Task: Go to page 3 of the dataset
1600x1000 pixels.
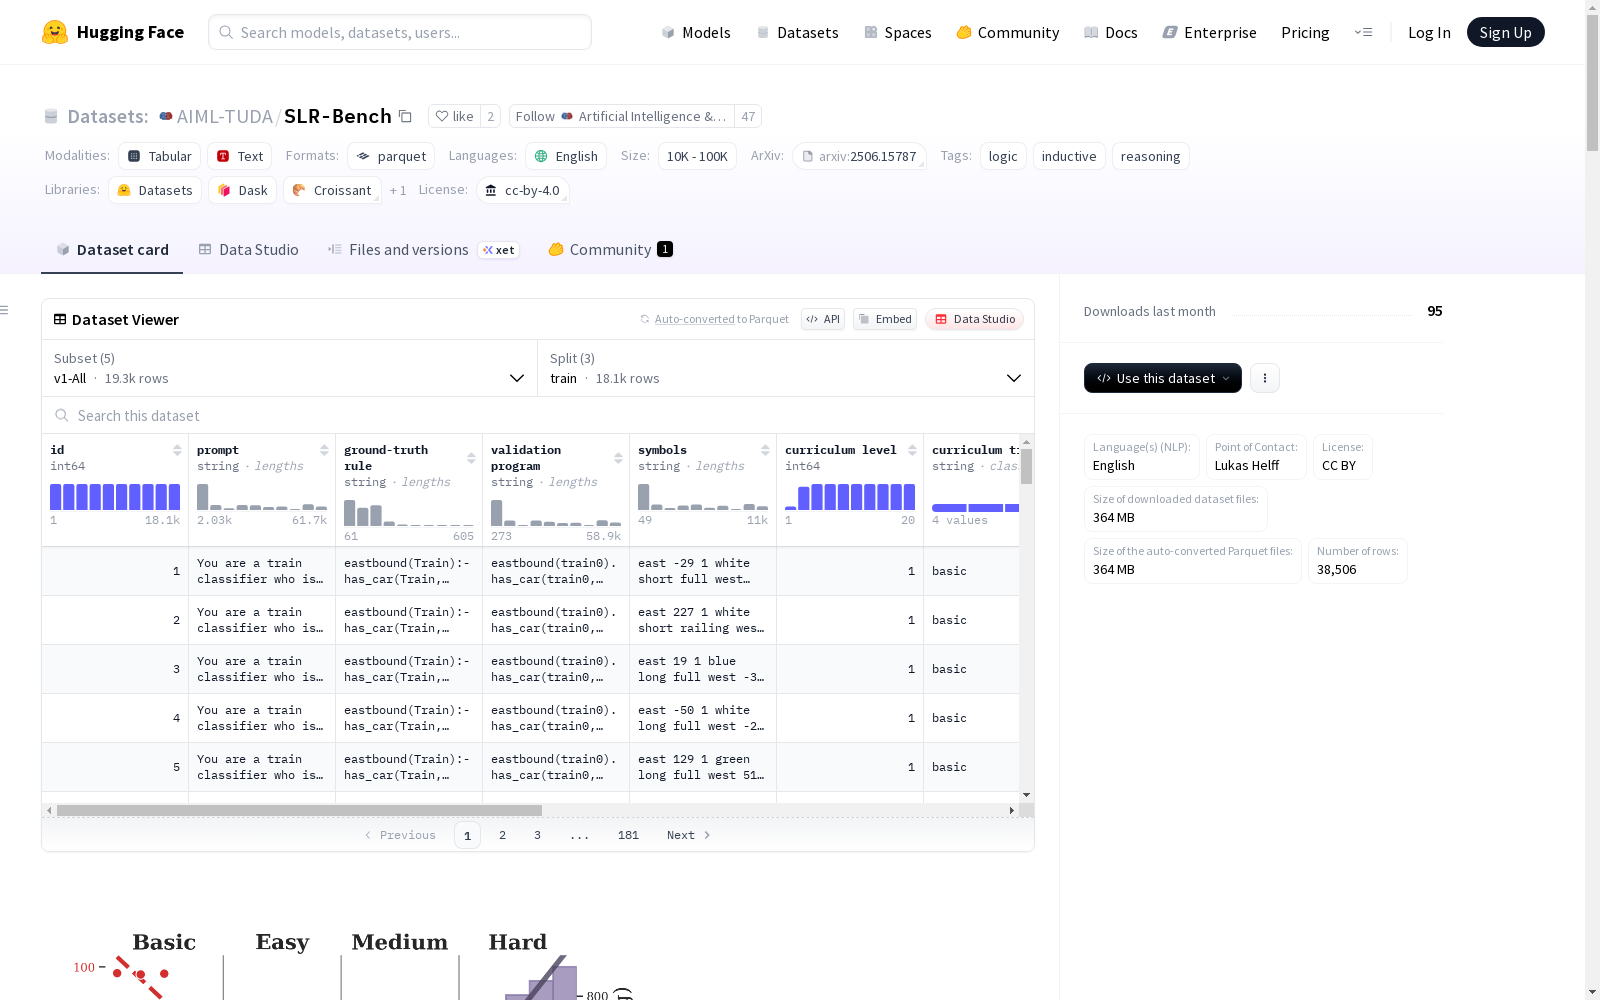Action: [x=537, y=835]
